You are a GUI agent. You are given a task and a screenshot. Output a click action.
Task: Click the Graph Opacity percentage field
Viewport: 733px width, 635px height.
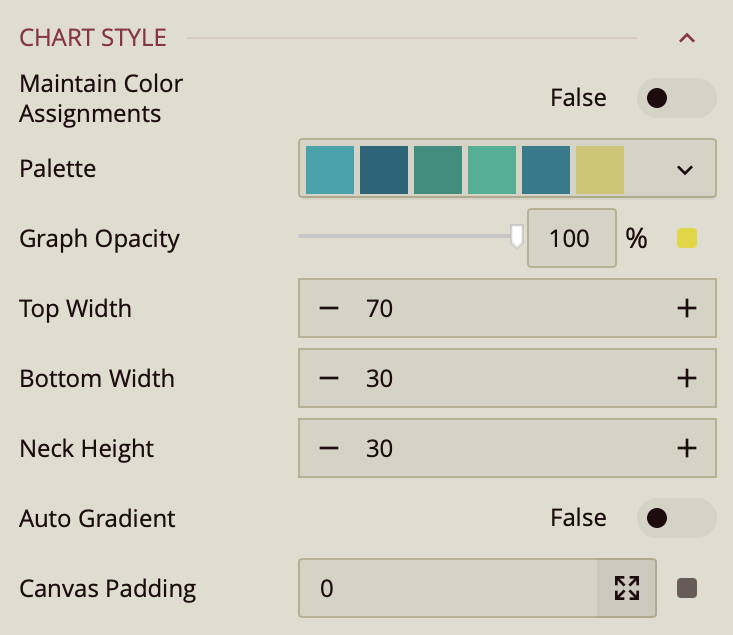pos(571,239)
